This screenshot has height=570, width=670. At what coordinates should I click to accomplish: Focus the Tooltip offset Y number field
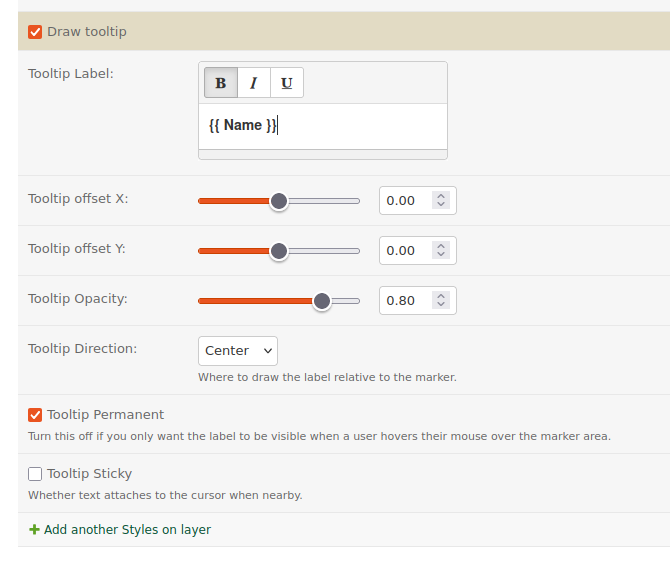coord(405,251)
